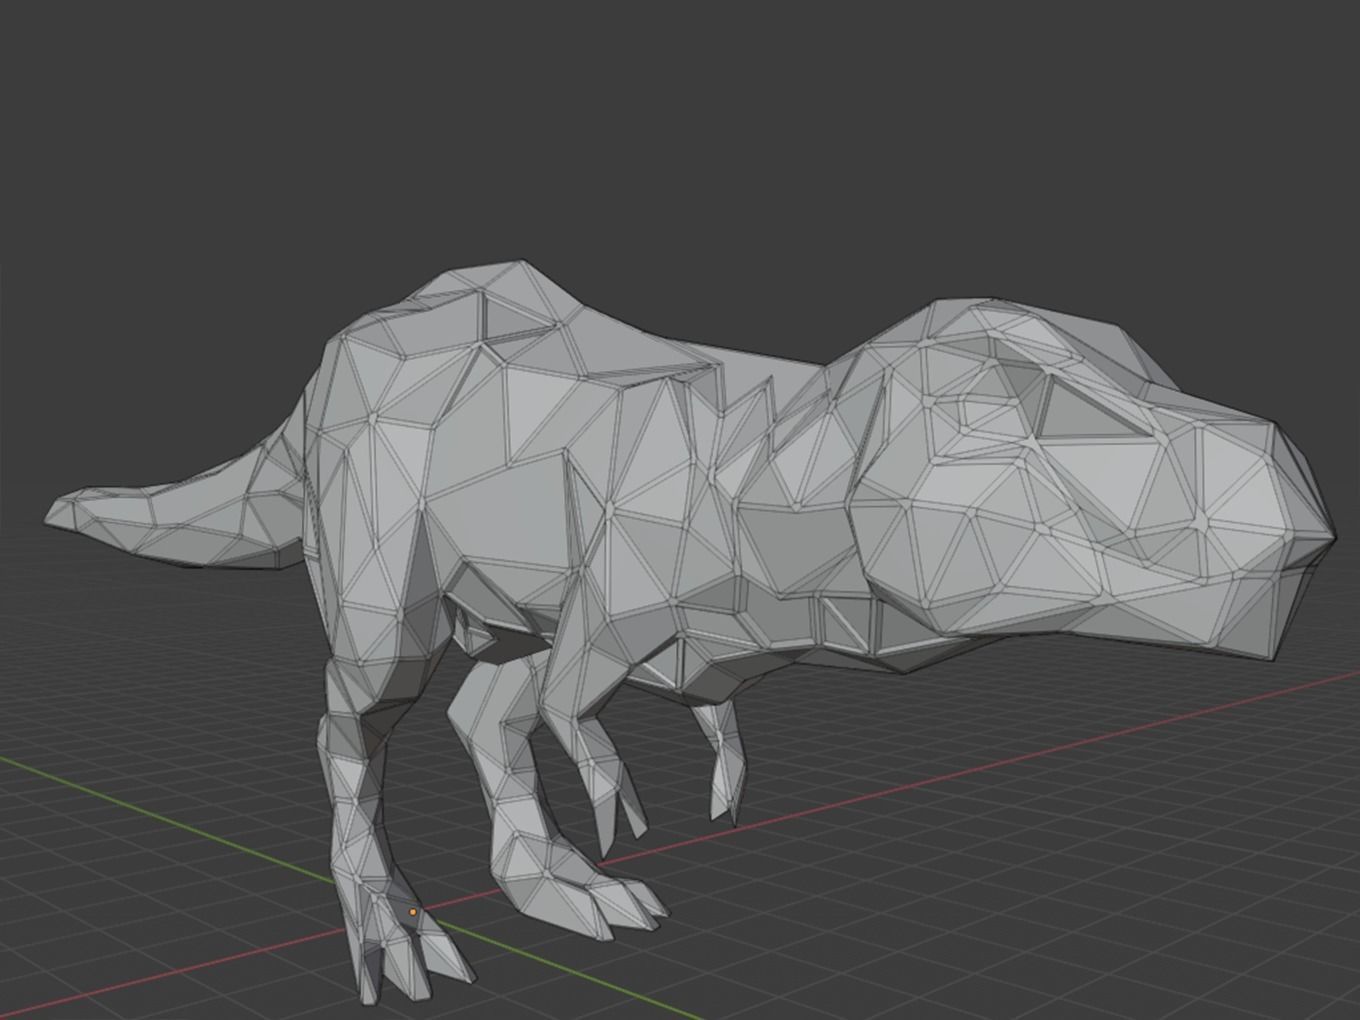Click the tip of the dinosaur's tail

[x=60, y=513]
